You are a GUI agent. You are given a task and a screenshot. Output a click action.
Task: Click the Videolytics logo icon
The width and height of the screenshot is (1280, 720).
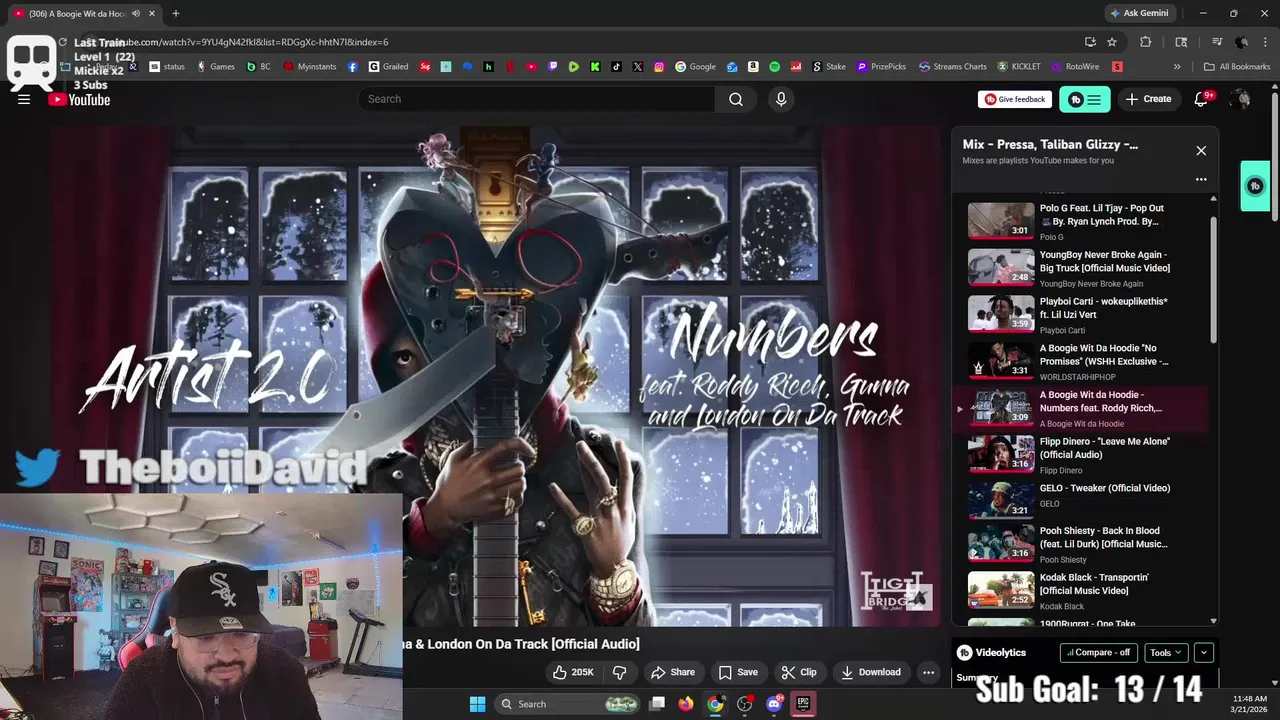coord(964,652)
